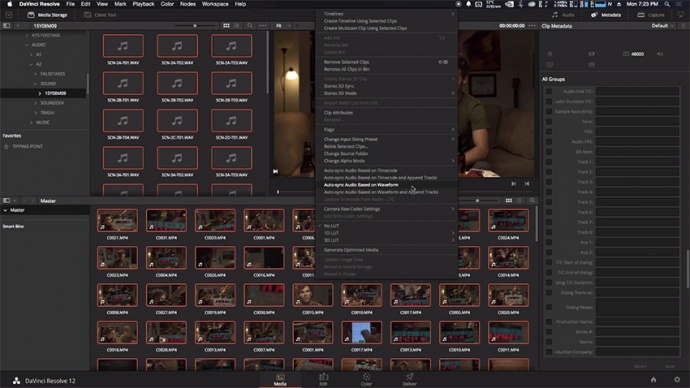Open Clip Attributes from context menu
The width and height of the screenshot is (690, 388).
point(386,113)
